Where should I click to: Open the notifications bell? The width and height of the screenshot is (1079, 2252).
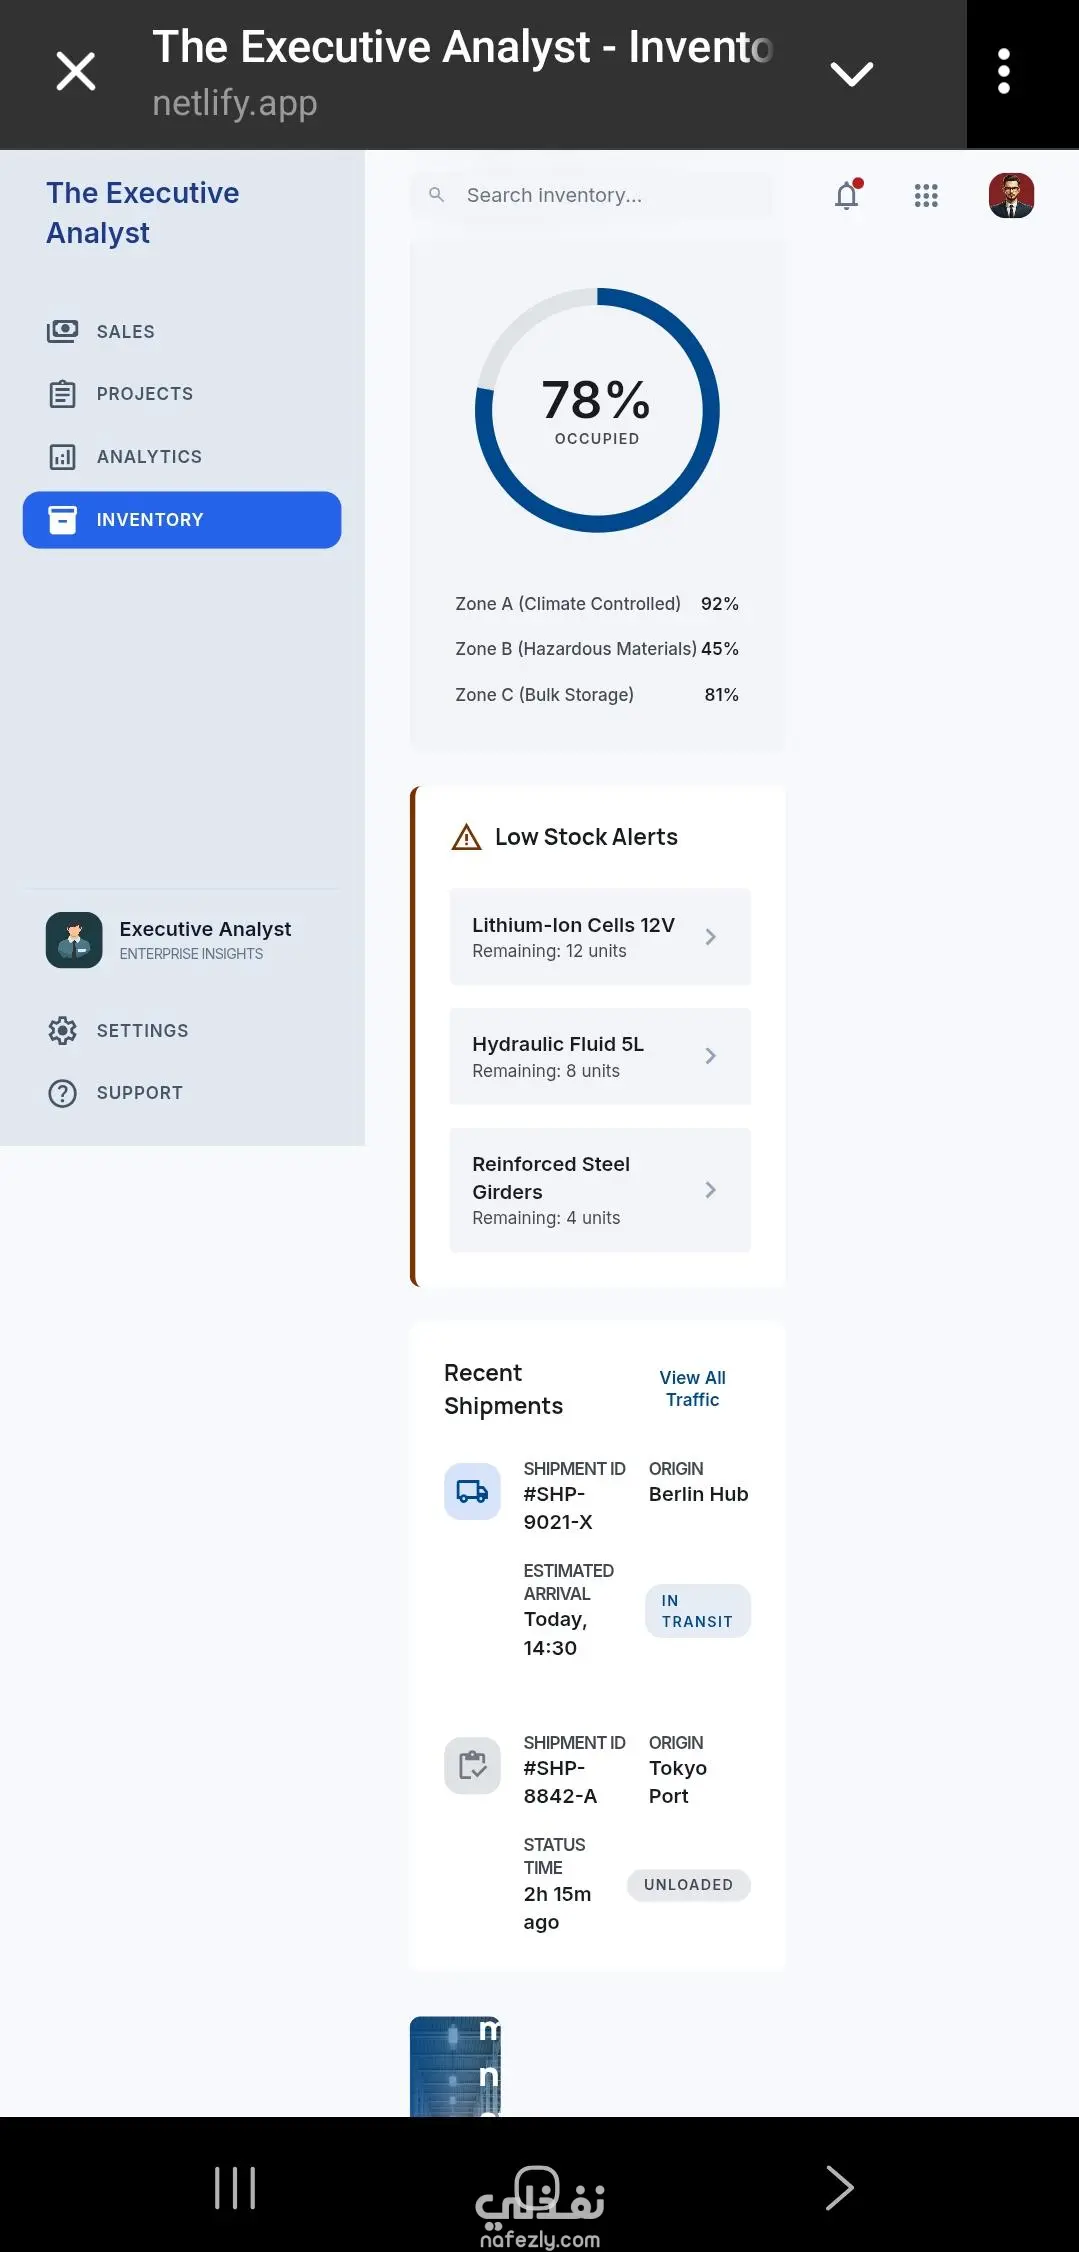847,196
